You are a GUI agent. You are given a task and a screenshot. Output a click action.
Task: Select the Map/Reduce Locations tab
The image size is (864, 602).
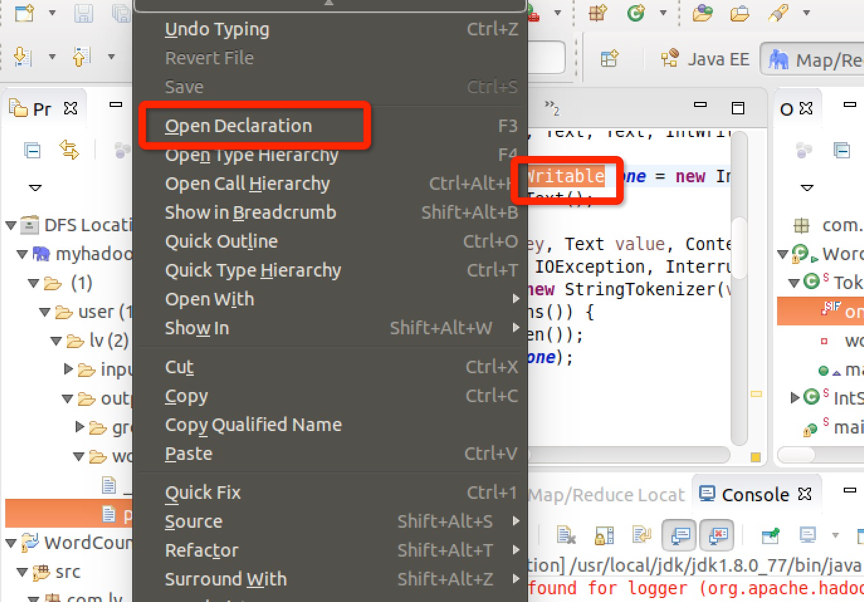click(606, 495)
